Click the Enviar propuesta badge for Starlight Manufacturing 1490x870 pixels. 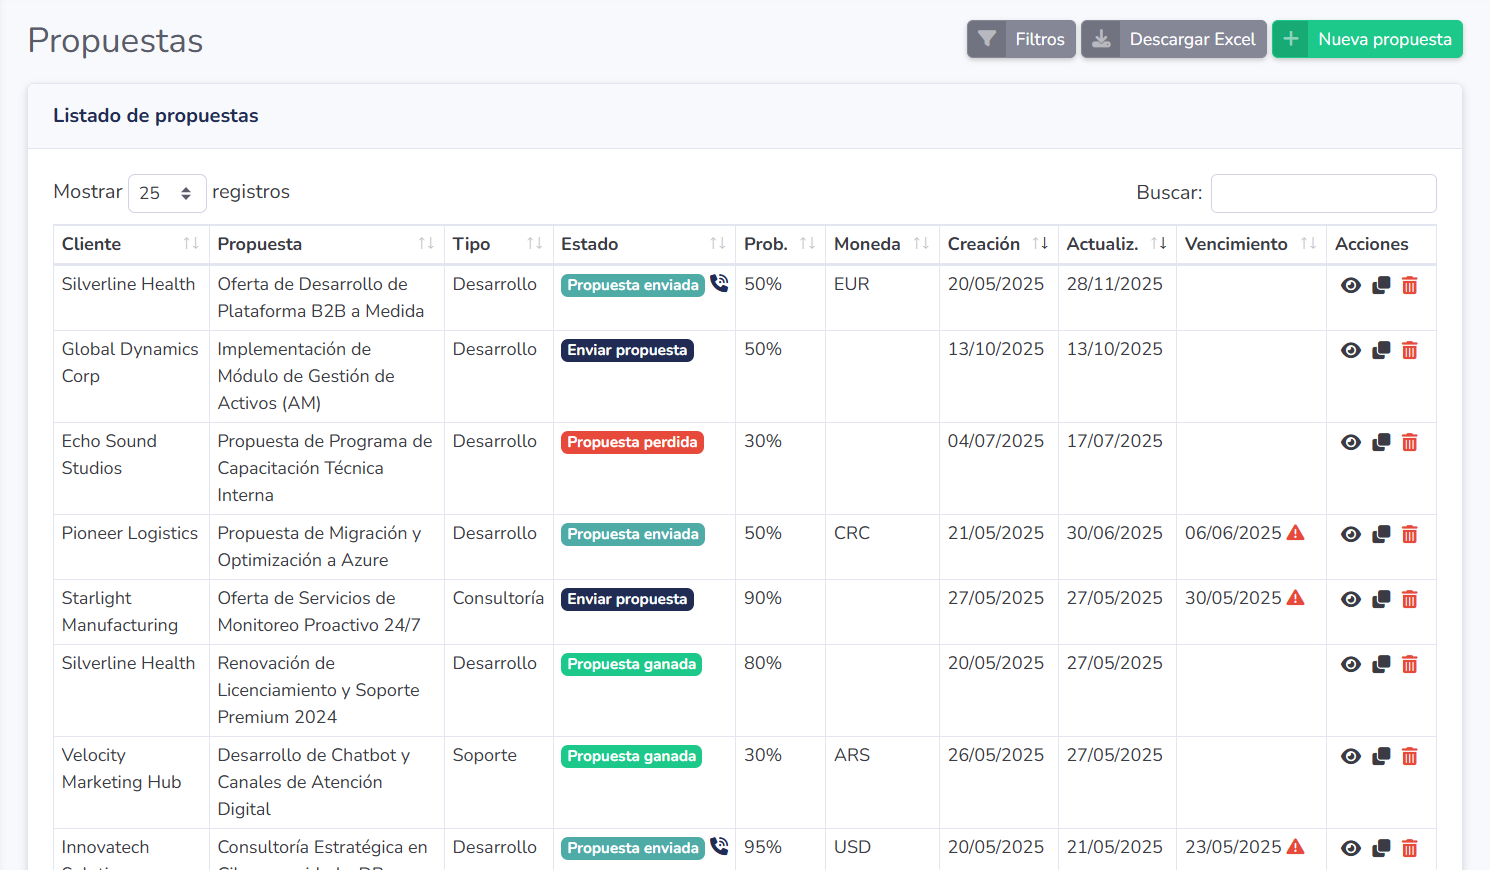(x=627, y=599)
